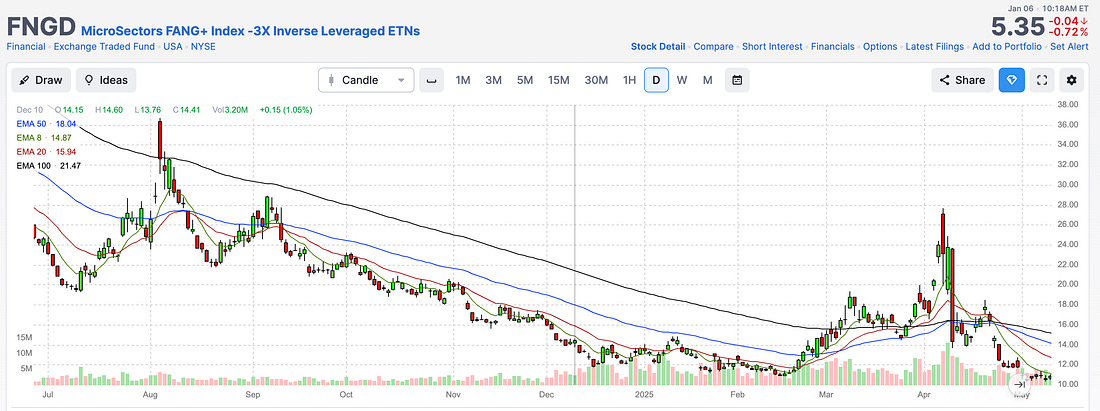Click the FNGD ticker symbol
The height and width of the screenshot is (411, 1100).
click(x=41, y=25)
